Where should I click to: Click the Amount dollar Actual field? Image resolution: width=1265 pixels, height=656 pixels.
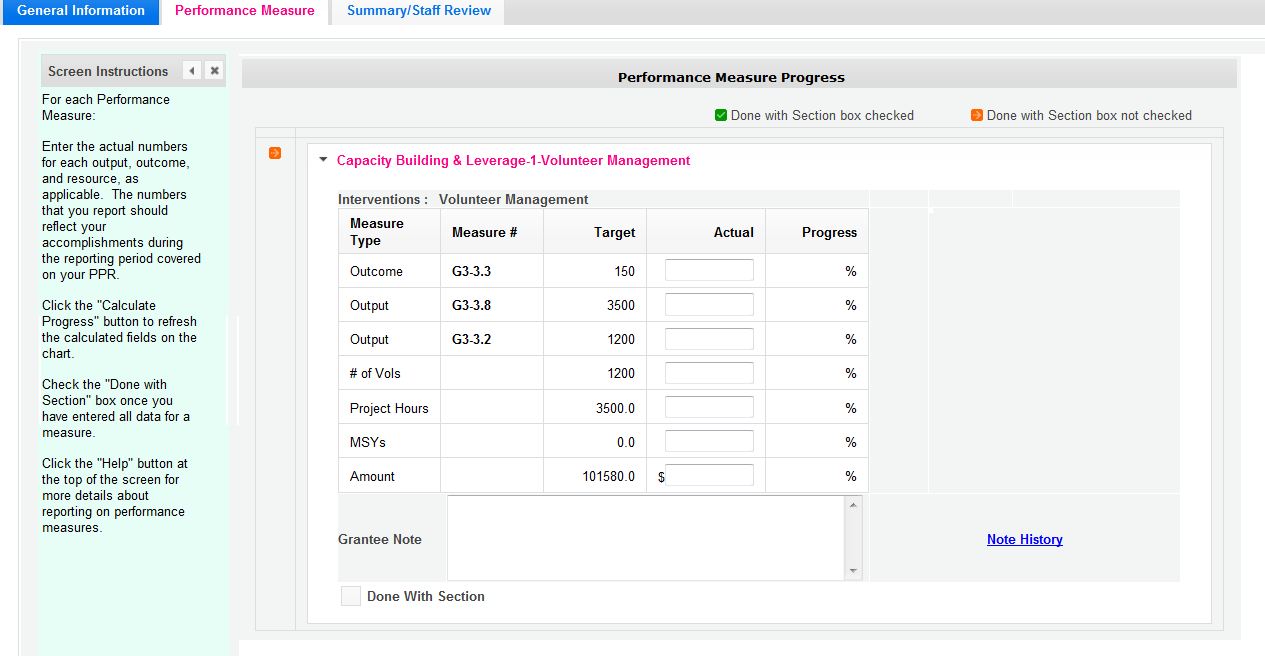click(711, 476)
